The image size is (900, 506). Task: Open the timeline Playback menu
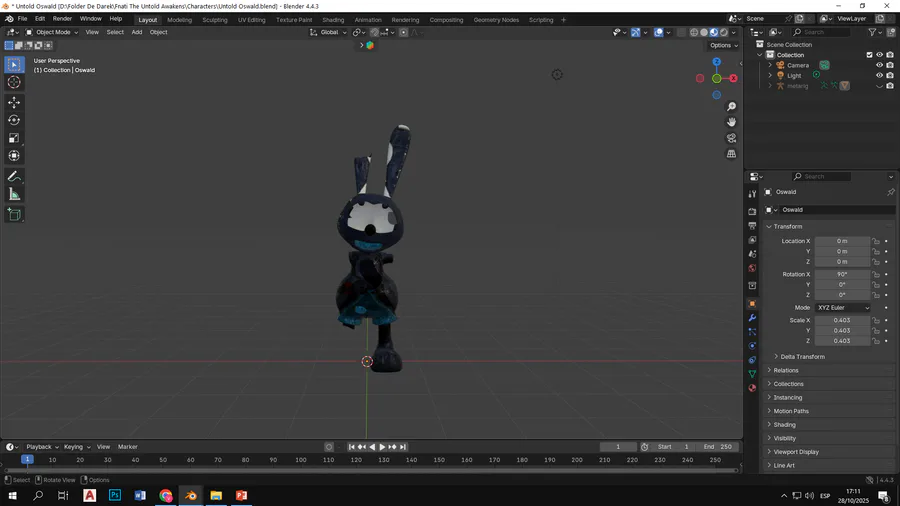42,447
